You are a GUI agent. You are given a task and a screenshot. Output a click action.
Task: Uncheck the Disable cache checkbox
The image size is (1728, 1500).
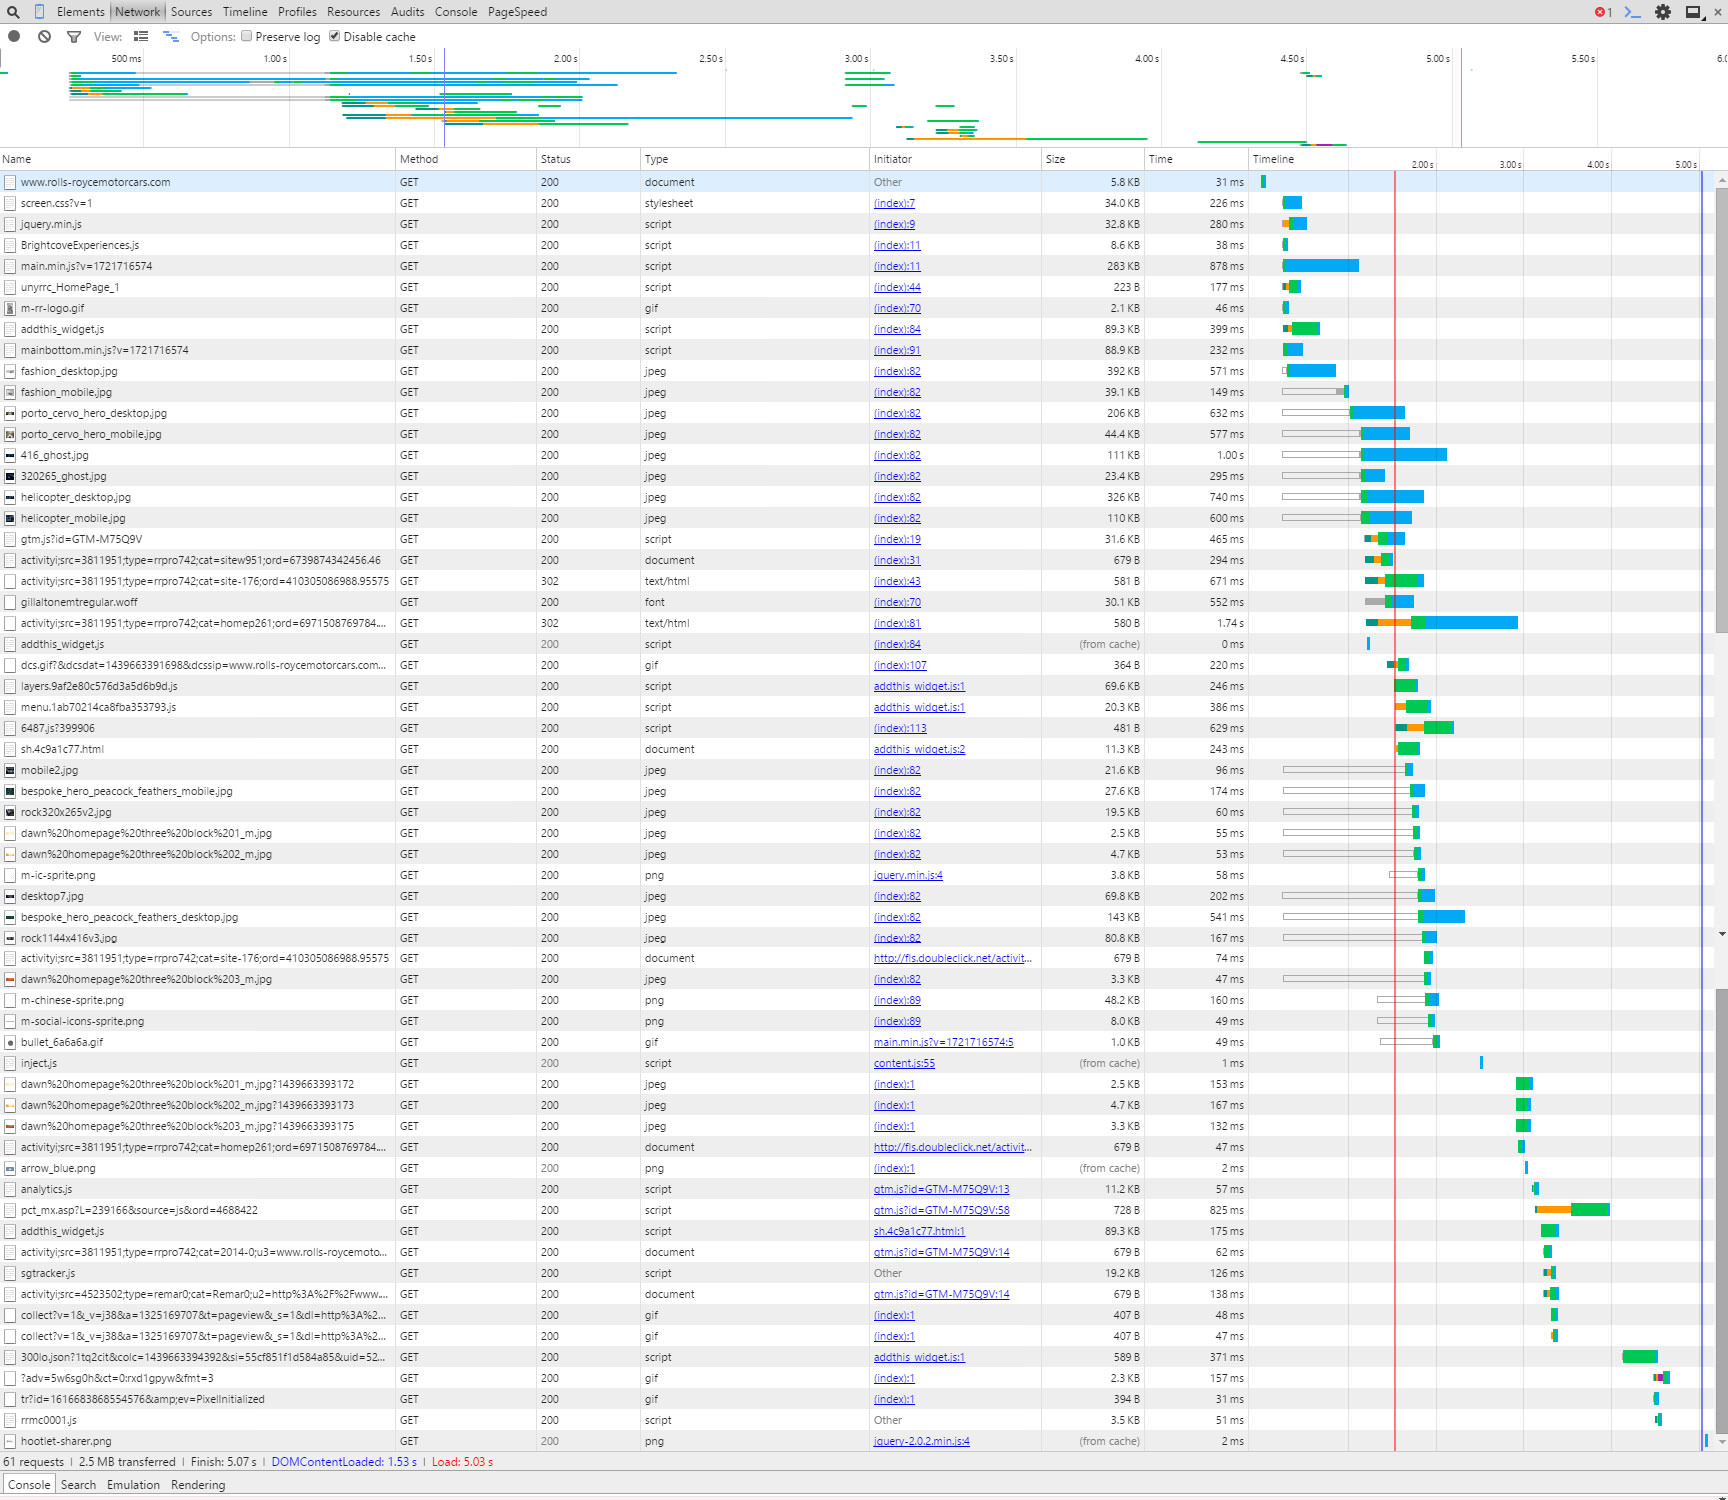point(335,36)
